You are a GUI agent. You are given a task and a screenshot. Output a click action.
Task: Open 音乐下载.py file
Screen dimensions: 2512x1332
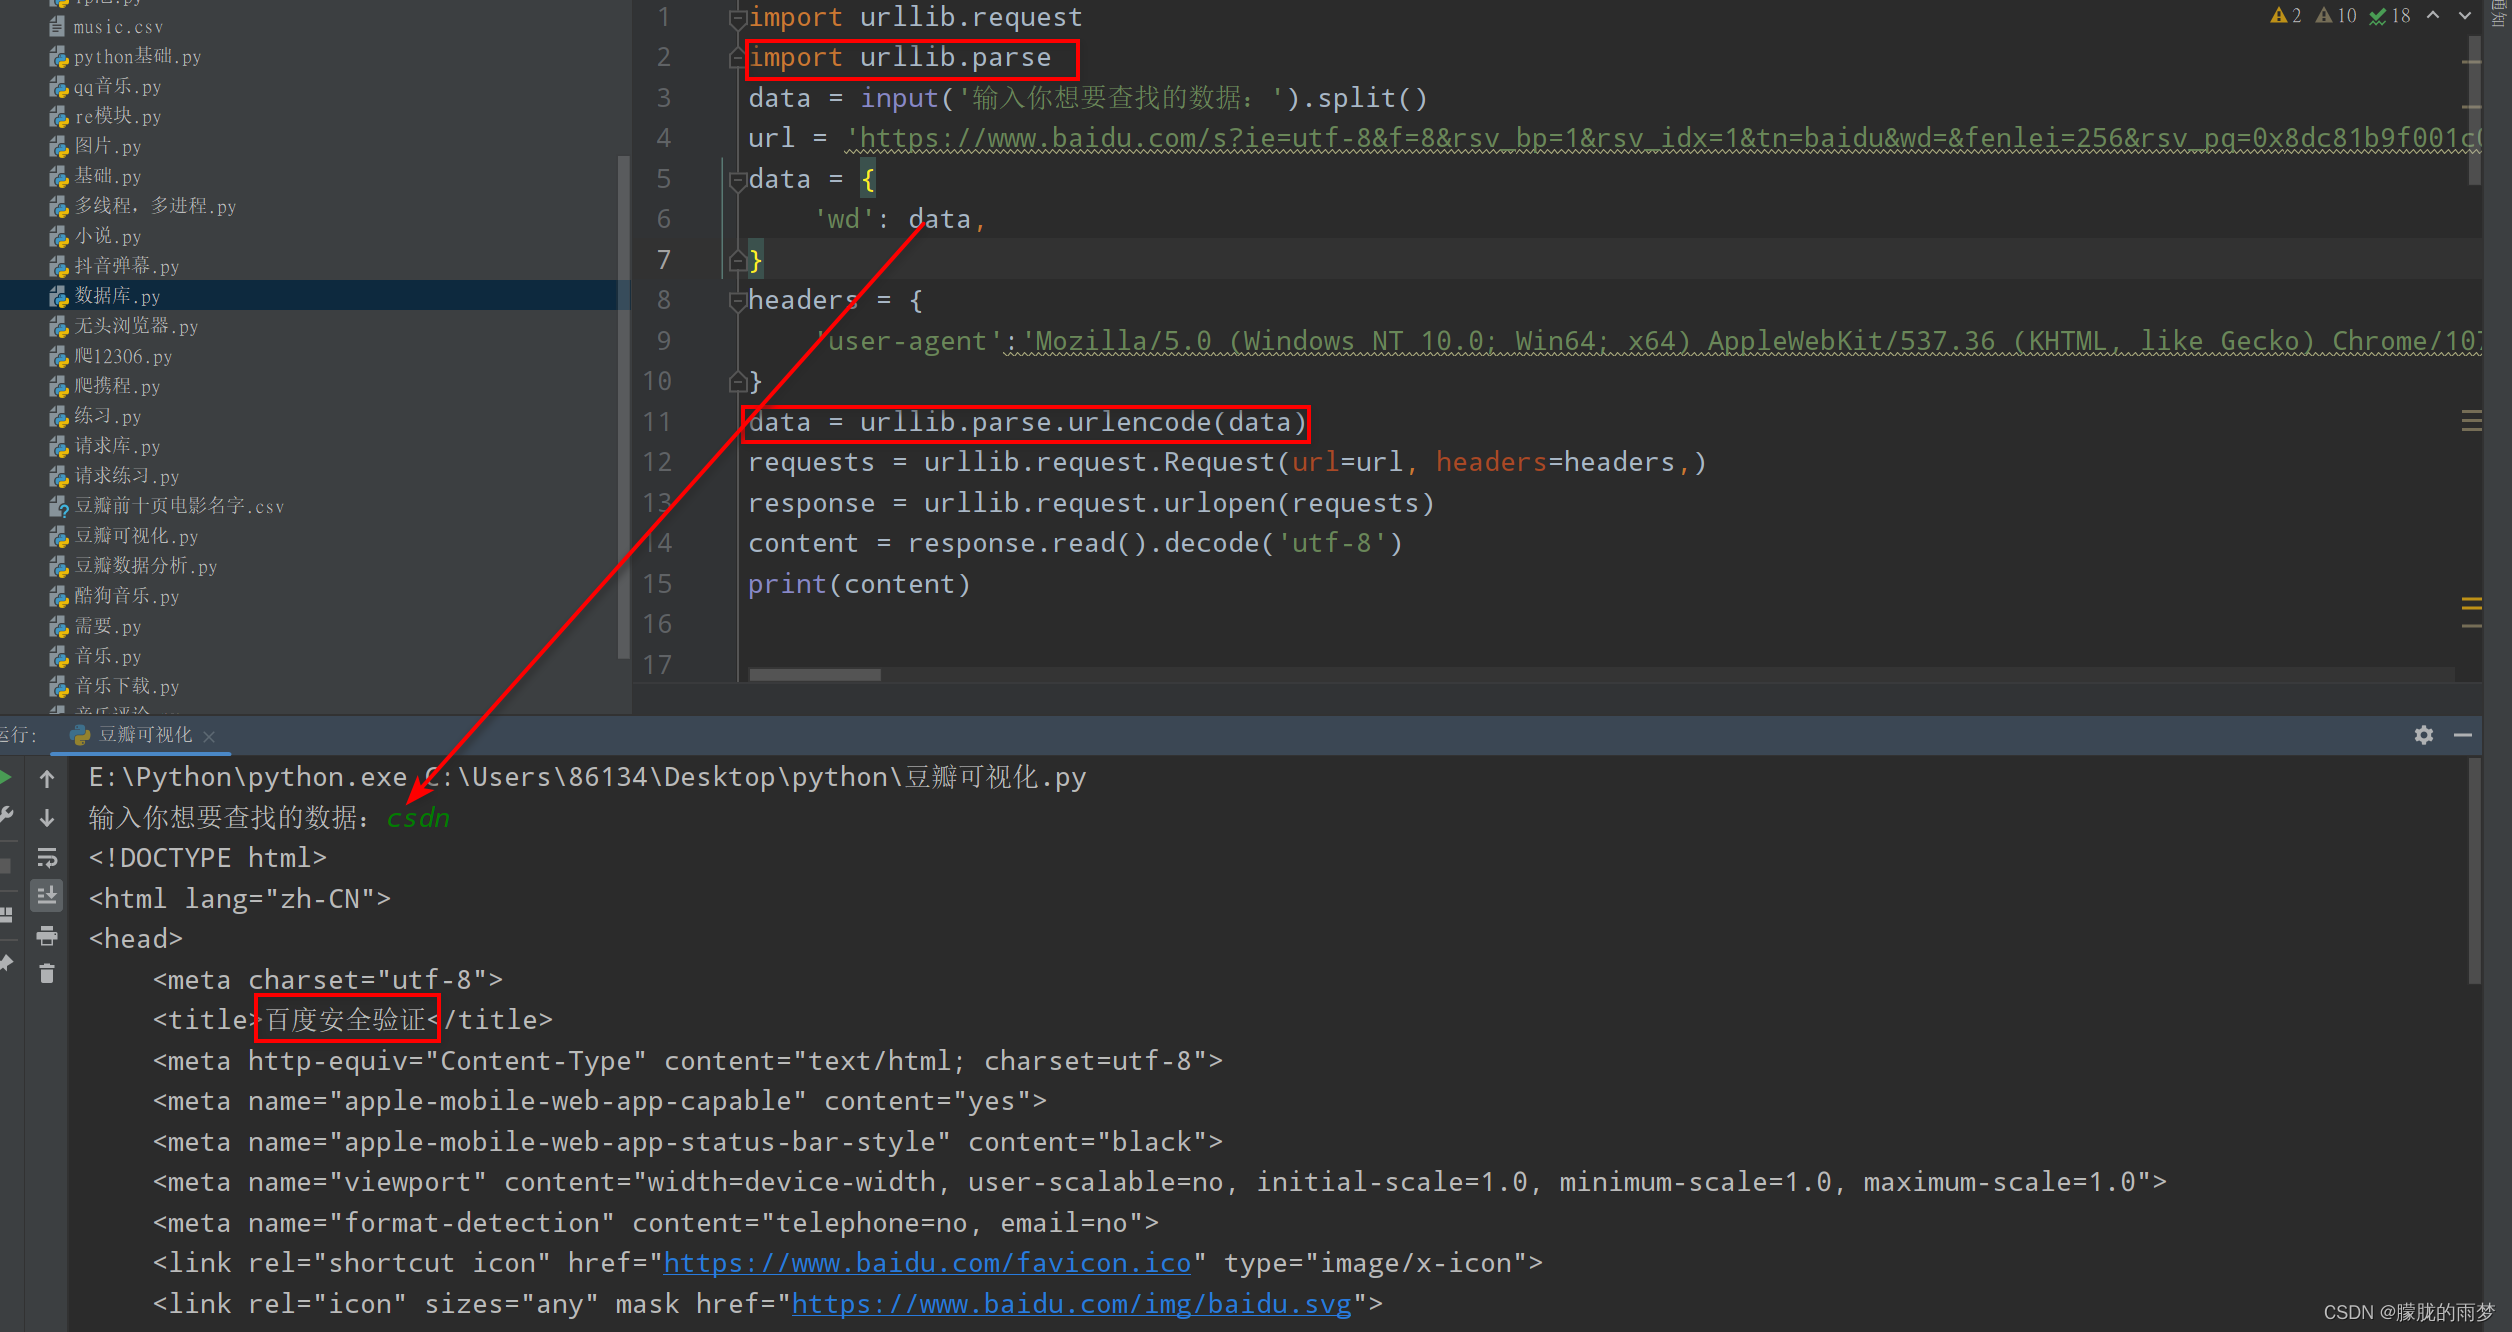tap(126, 687)
